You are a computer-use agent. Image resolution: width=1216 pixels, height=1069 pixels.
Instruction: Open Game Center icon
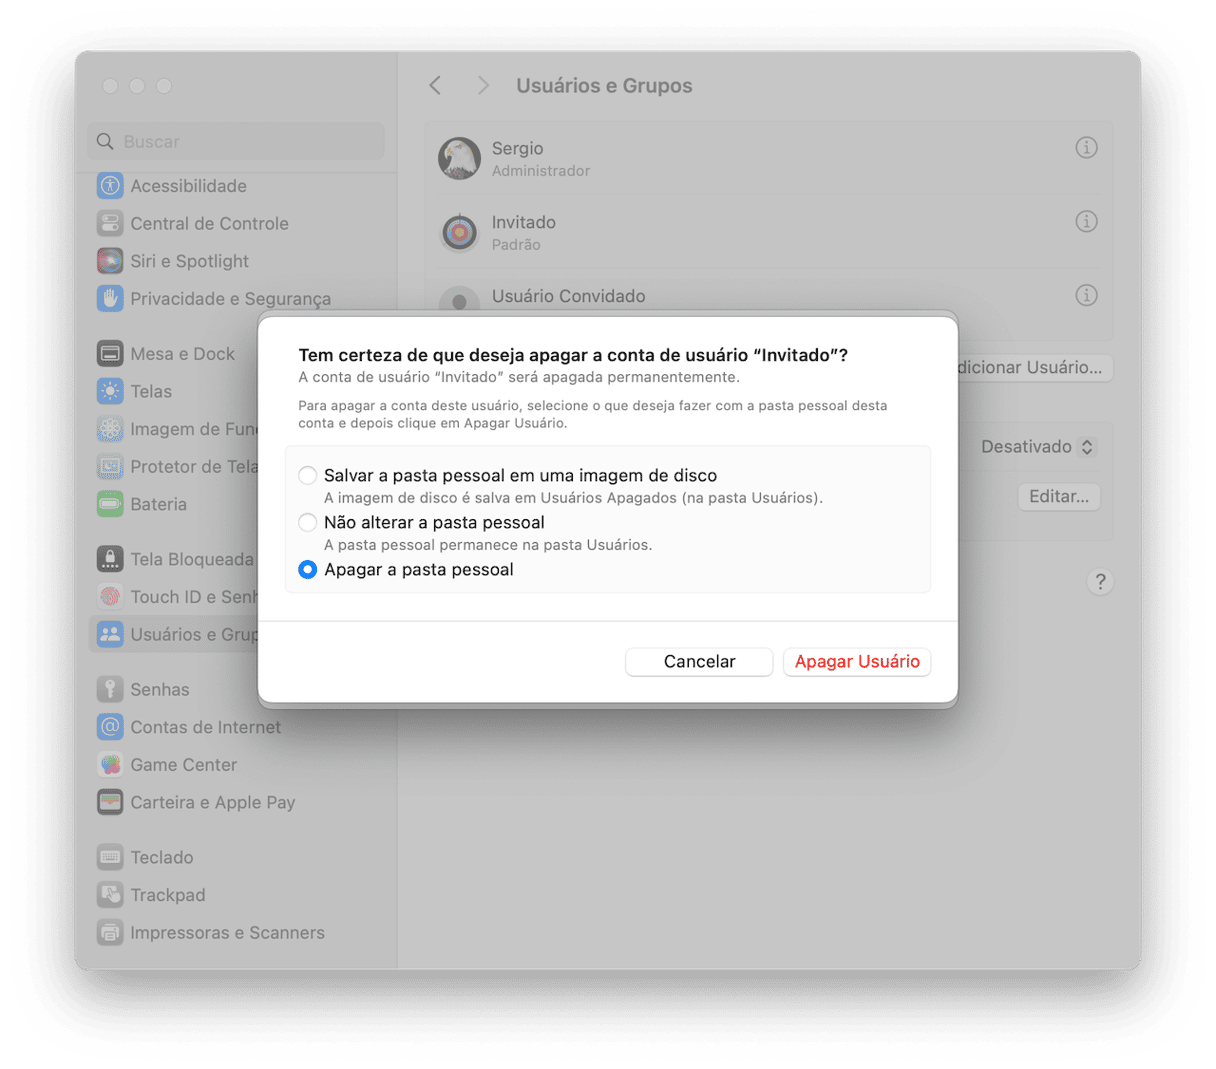(x=110, y=765)
